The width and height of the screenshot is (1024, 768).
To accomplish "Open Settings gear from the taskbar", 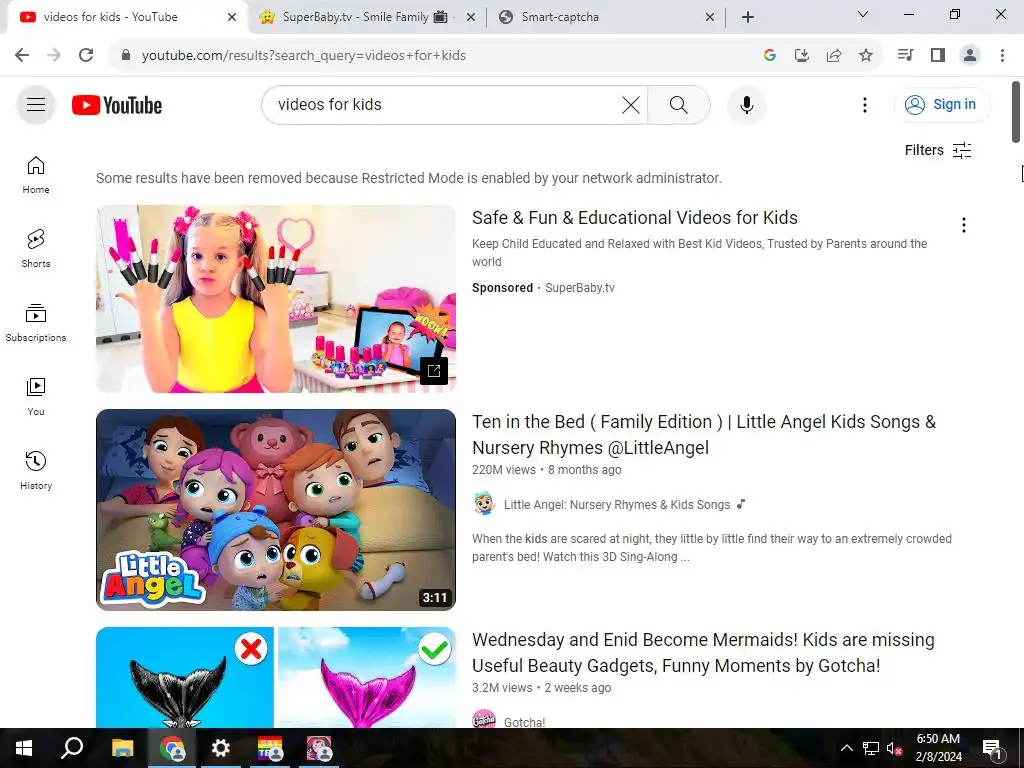I will (221, 748).
